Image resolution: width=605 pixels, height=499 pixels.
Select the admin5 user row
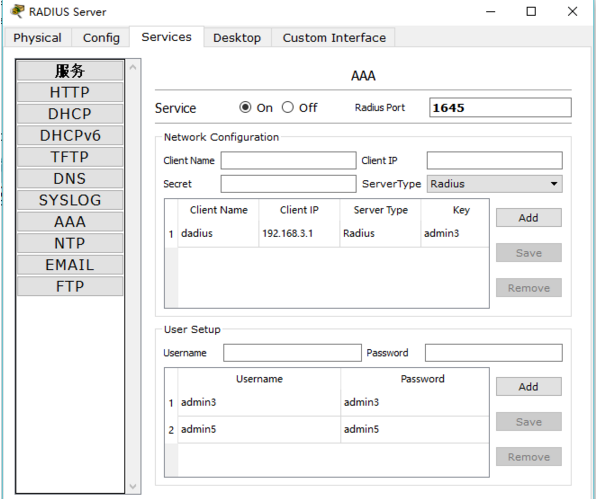pos(260,430)
